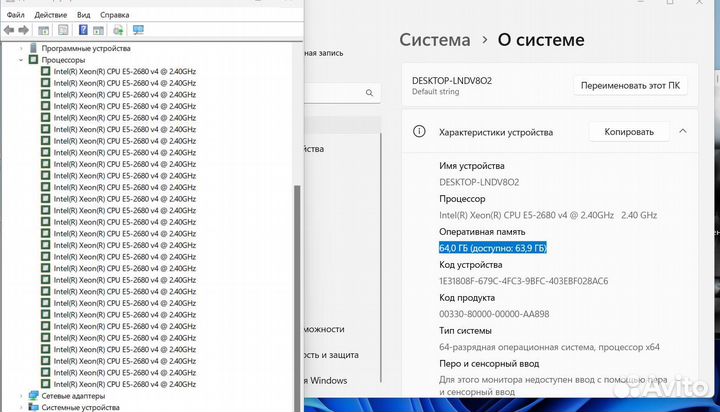Open the Файл menu
Screen dimensions: 720x412
[x=16, y=15]
